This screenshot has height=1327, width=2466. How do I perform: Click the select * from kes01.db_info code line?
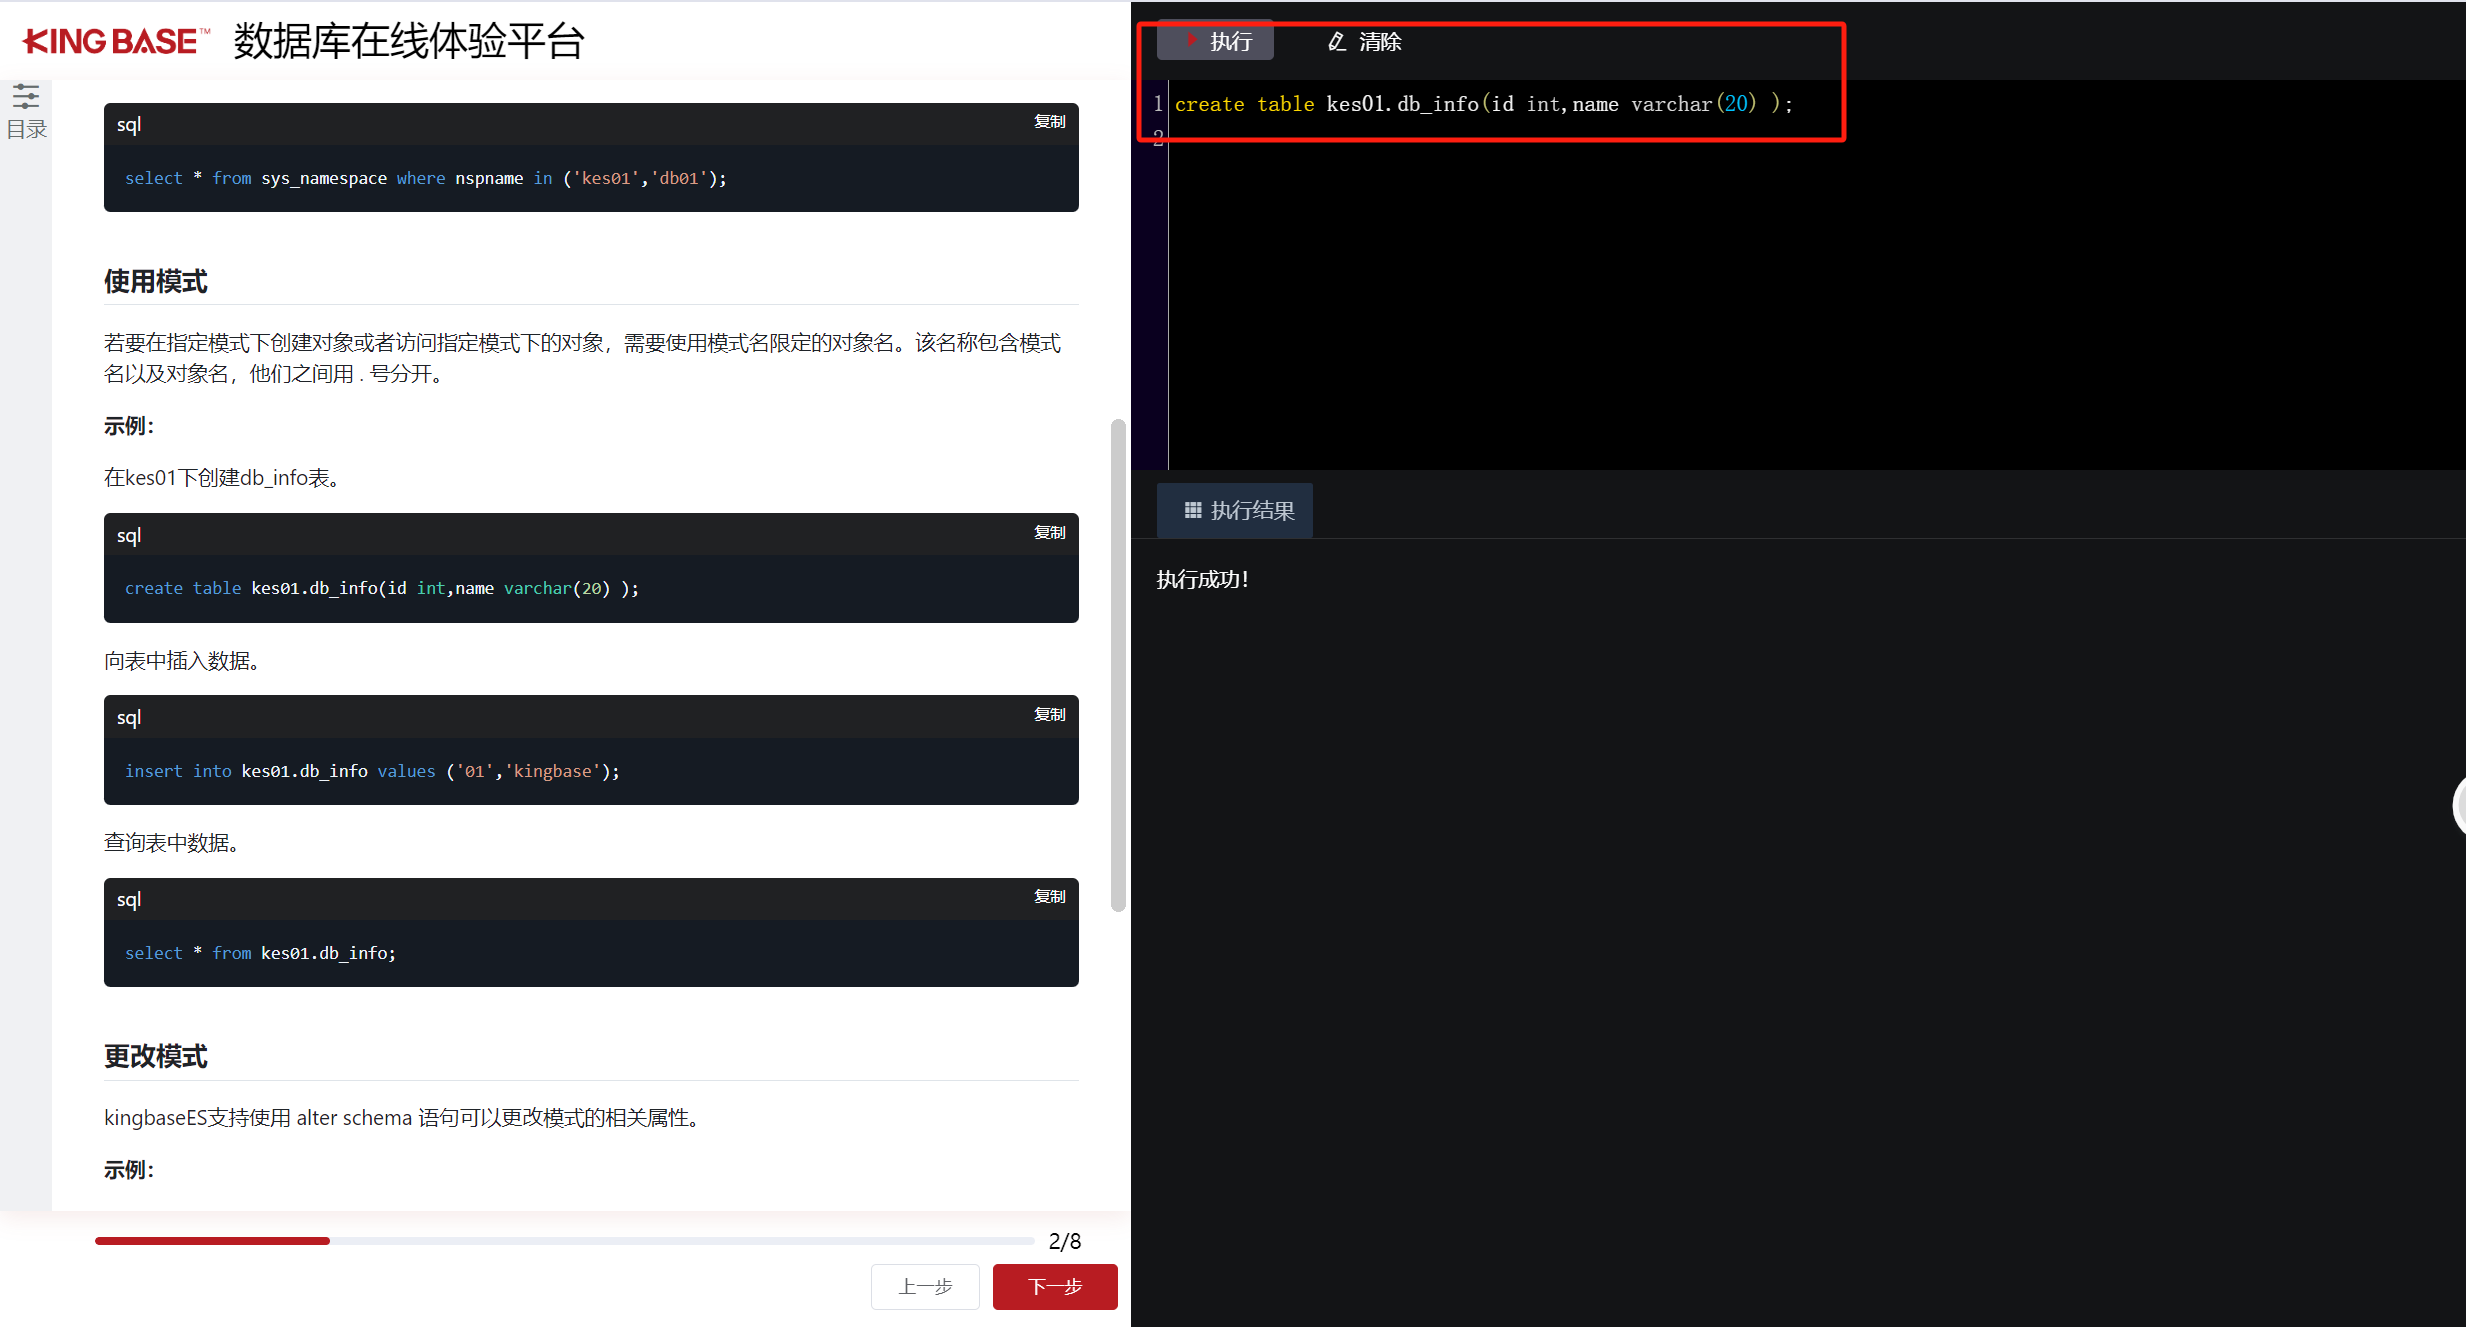260,953
